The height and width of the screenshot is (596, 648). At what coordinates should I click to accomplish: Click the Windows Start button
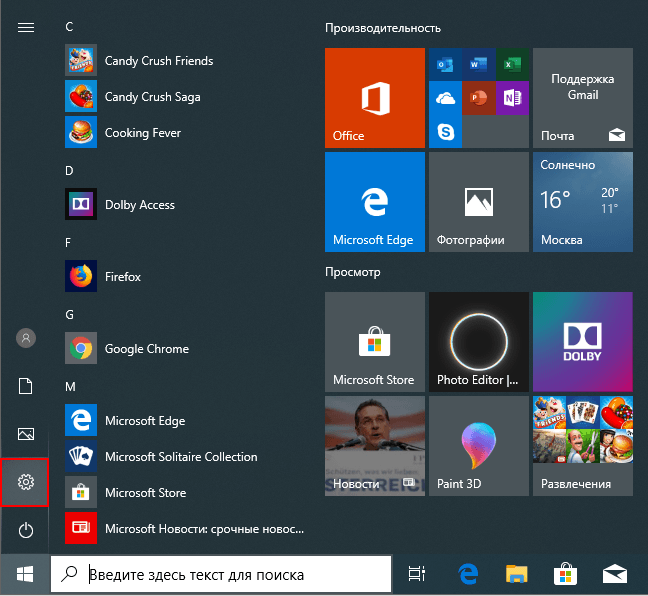point(25,575)
